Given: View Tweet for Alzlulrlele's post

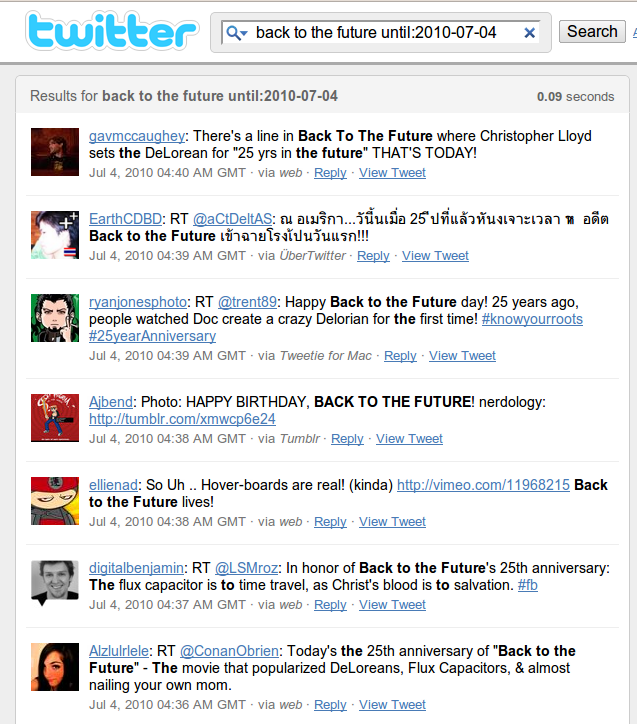Looking at the screenshot, I should (392, 705).
